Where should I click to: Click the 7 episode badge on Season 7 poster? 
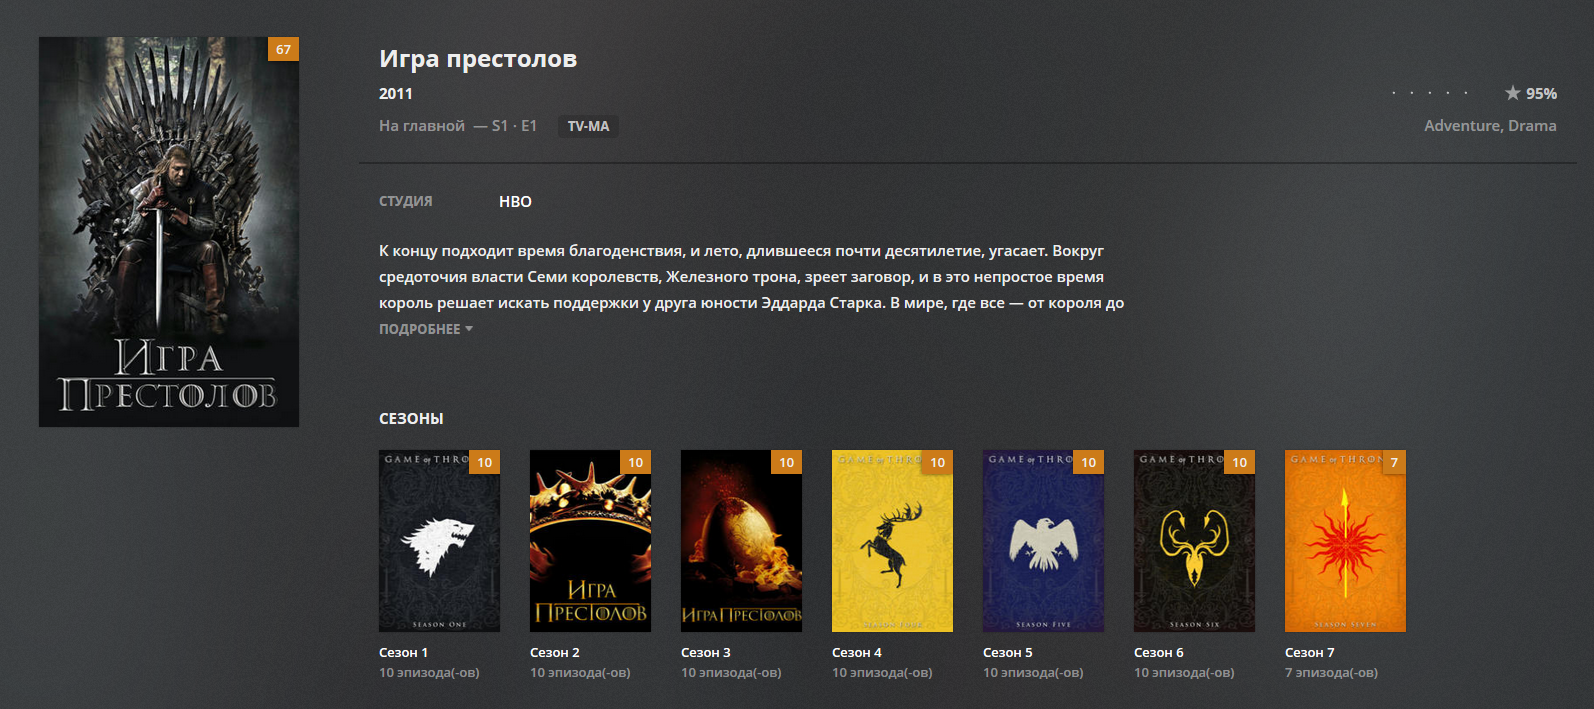1394,462
